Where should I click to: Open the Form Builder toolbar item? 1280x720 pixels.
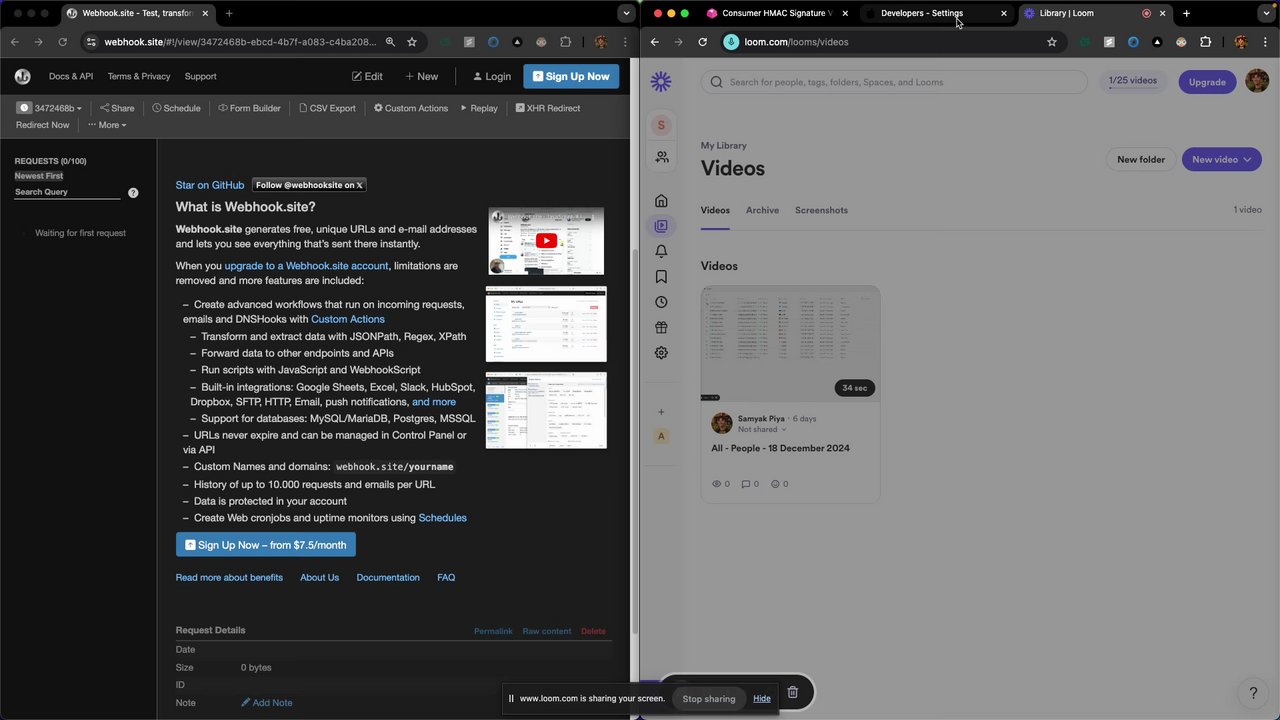click(250, 108)
